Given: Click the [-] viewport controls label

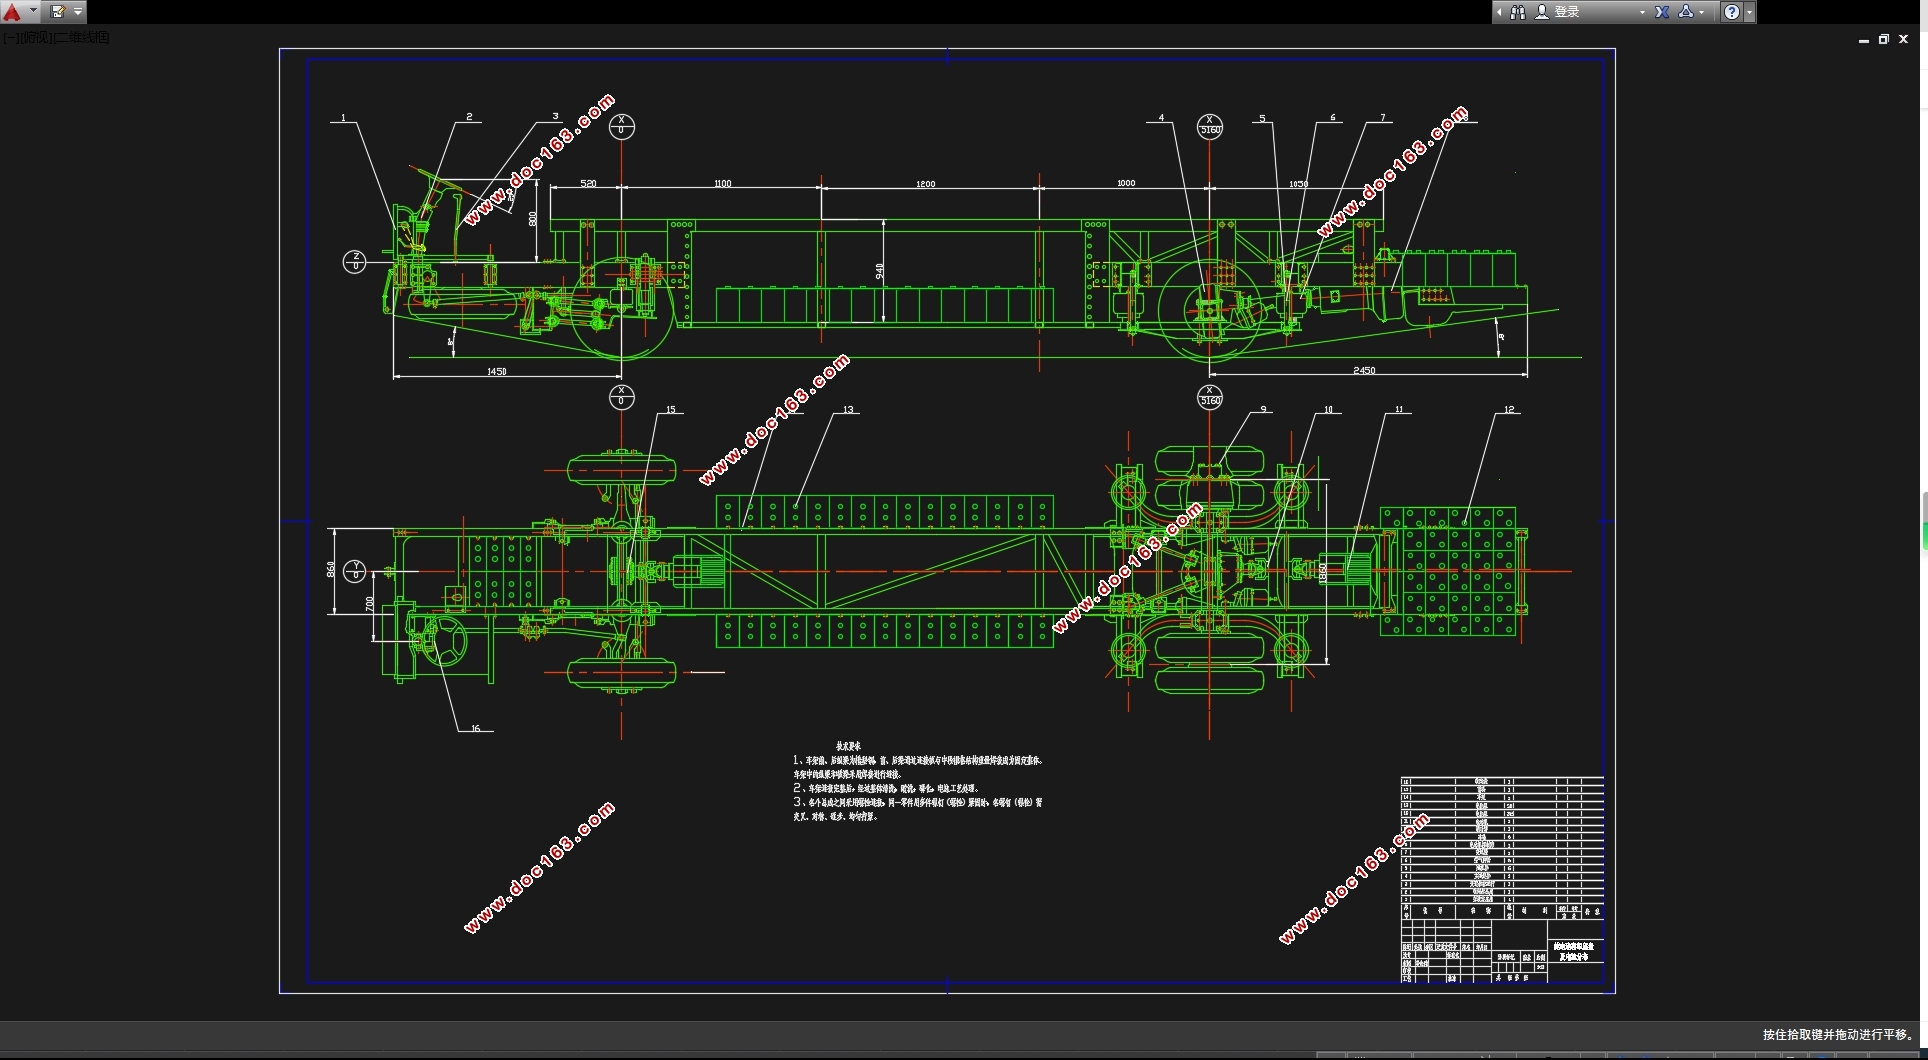Looking at the screenshot, I should pos(10,38).
